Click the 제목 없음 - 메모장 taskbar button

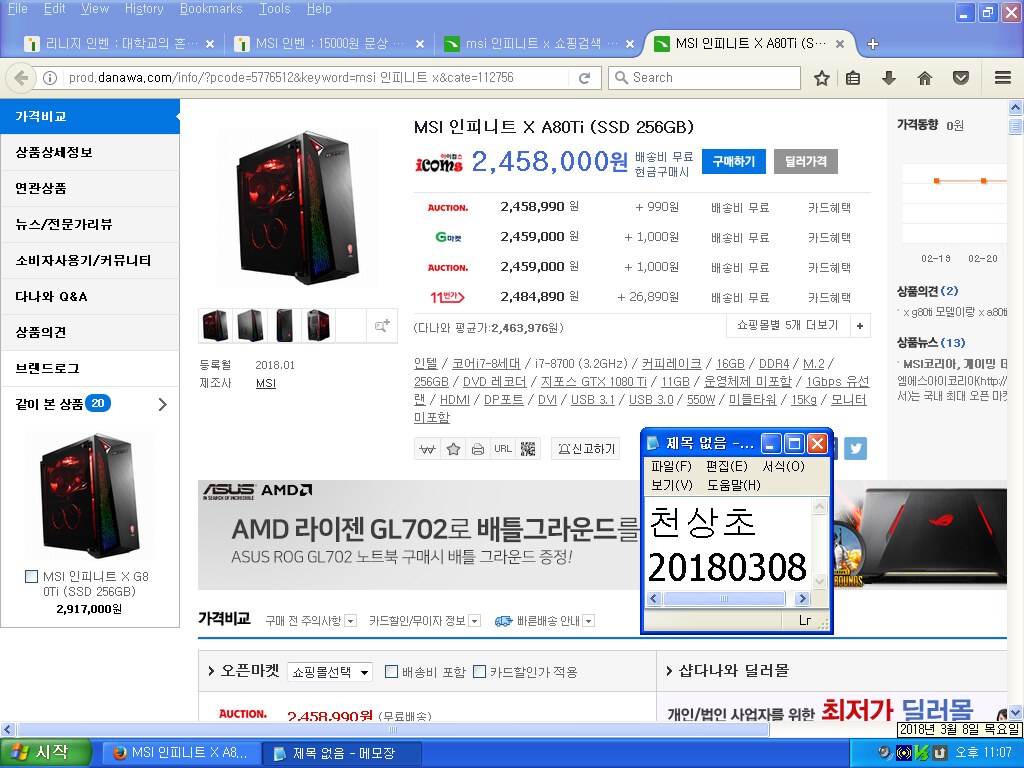coord(341,753)
